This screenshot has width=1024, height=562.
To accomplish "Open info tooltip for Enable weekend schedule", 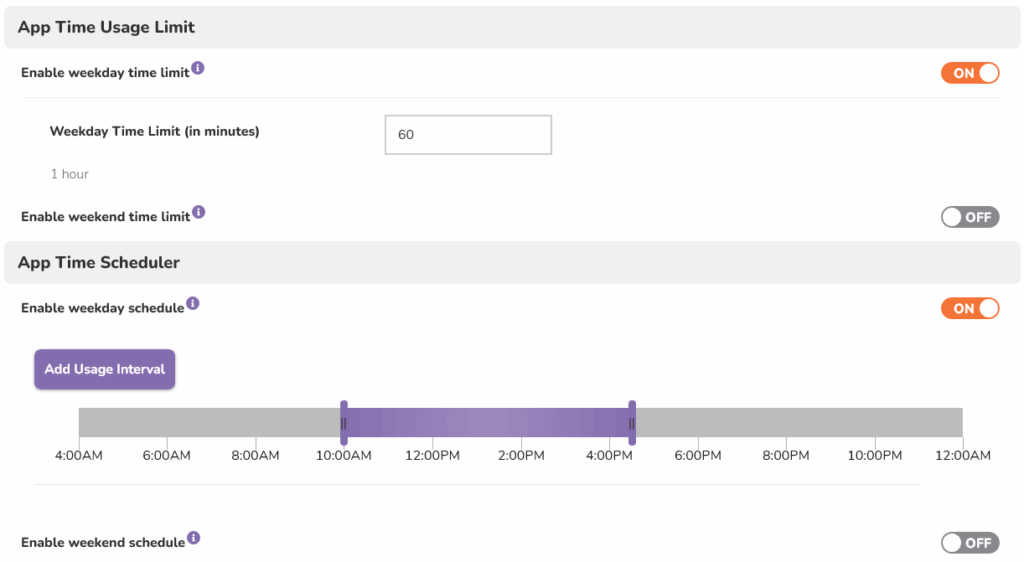I will [194, 537].
